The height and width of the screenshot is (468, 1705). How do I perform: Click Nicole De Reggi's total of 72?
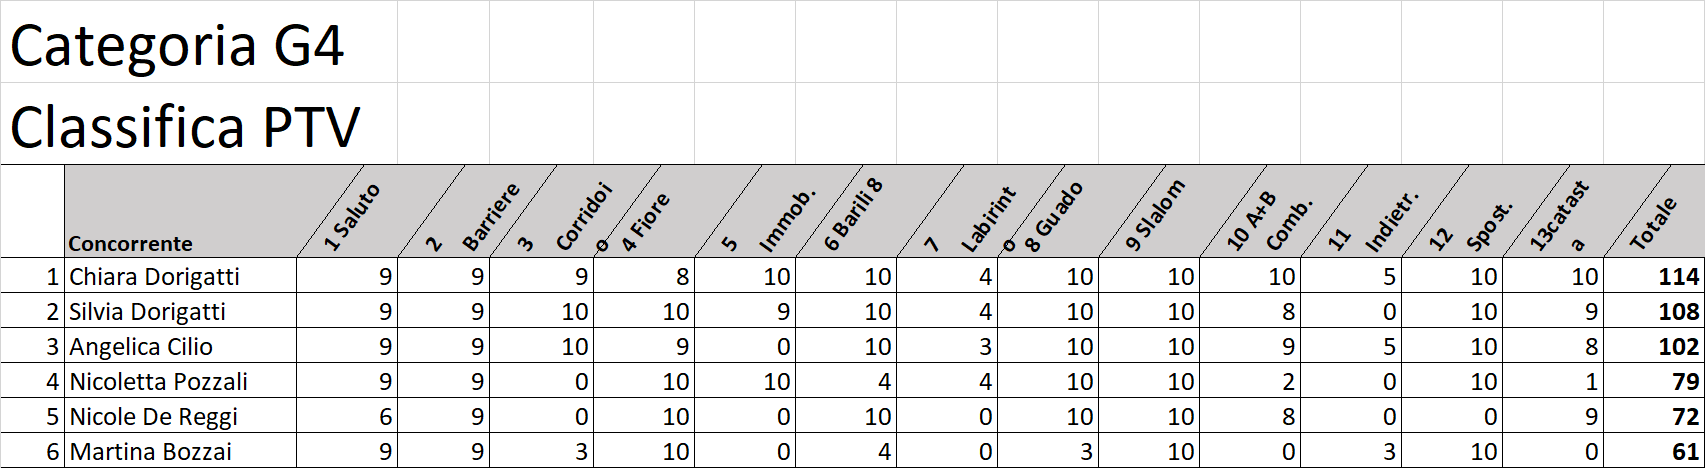click(1684, 417)
